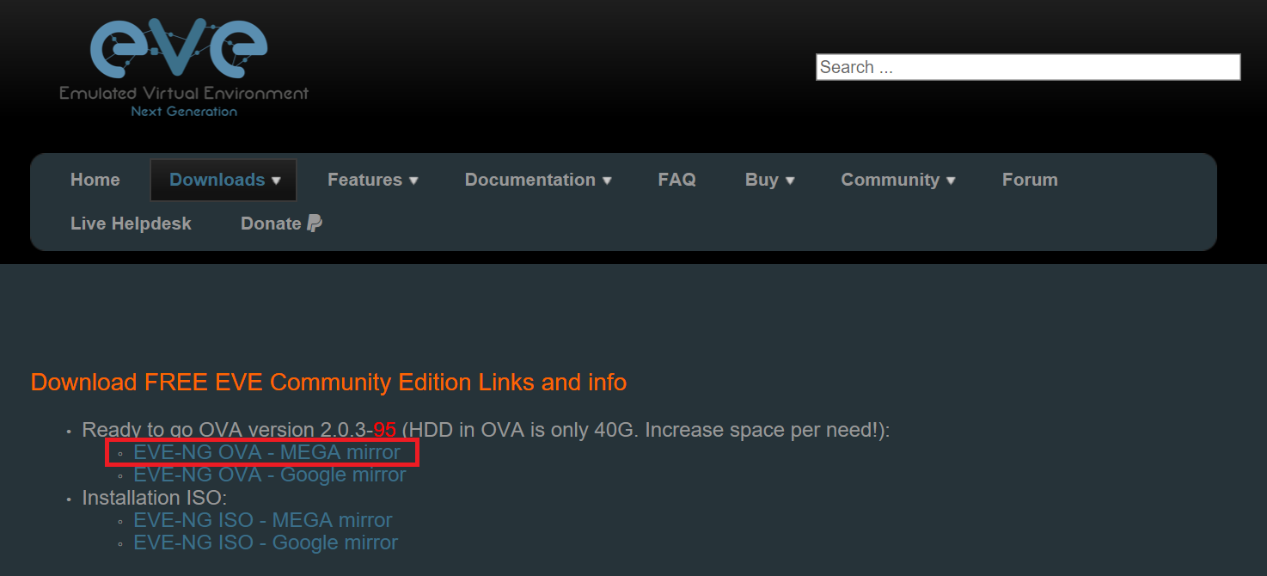Focus the Search input field
This screenshot has width=1267, height=576.
coord(1028,67)
